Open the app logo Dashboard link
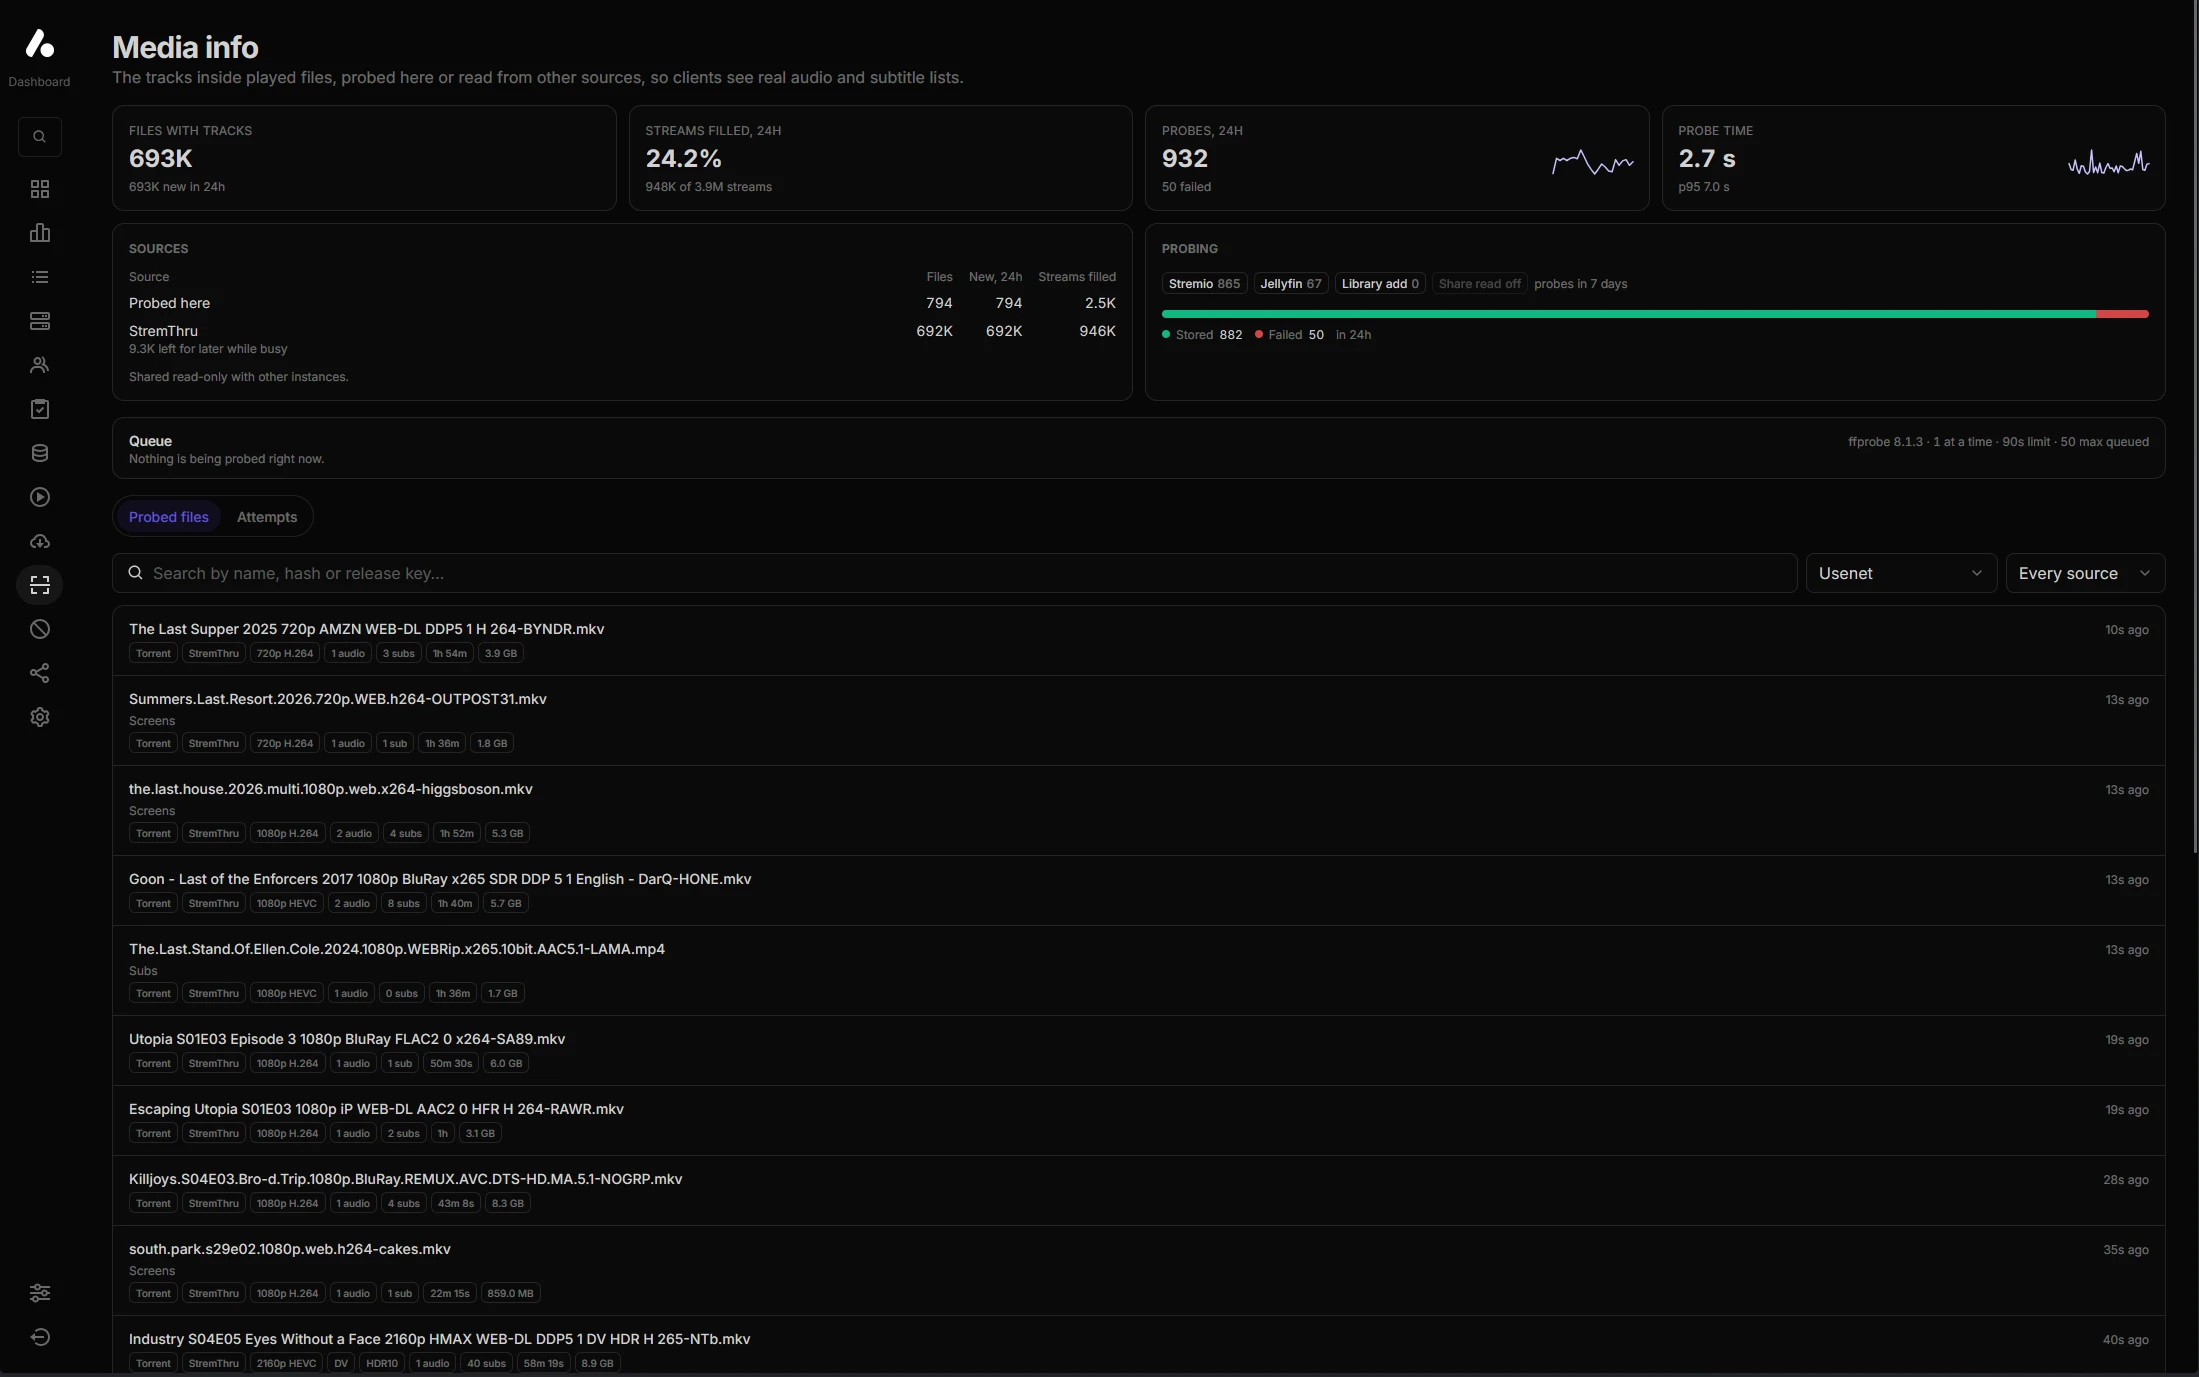The width and height of the screenshot is (2199, 1377). [39, 57]
